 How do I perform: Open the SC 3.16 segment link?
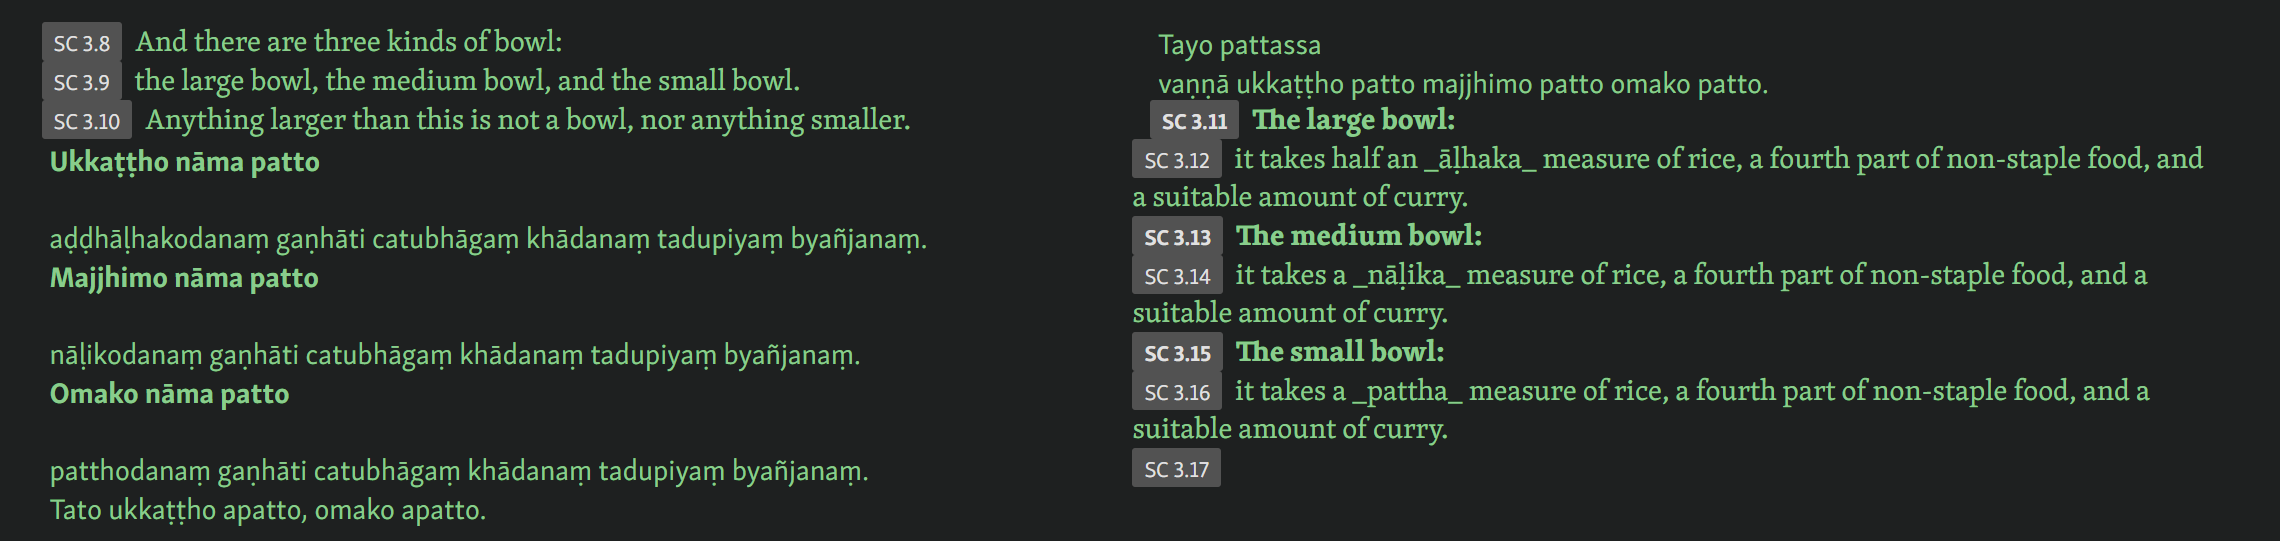pyautogui.click(x=1177, y=392)
